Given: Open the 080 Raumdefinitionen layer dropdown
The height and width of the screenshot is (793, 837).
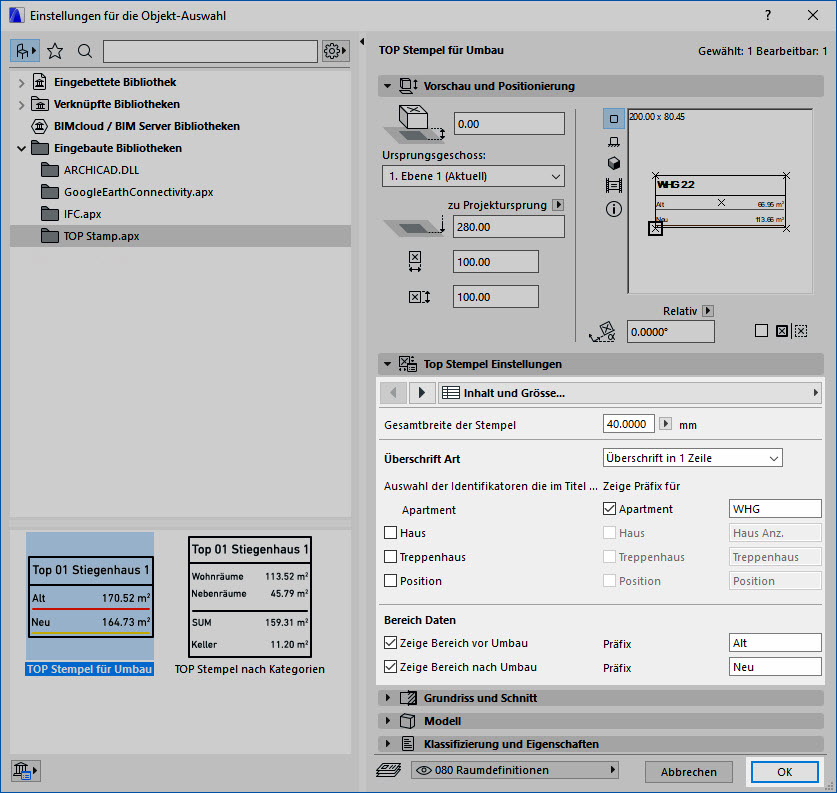Looking at the screenshot, I should pos(515,770).
